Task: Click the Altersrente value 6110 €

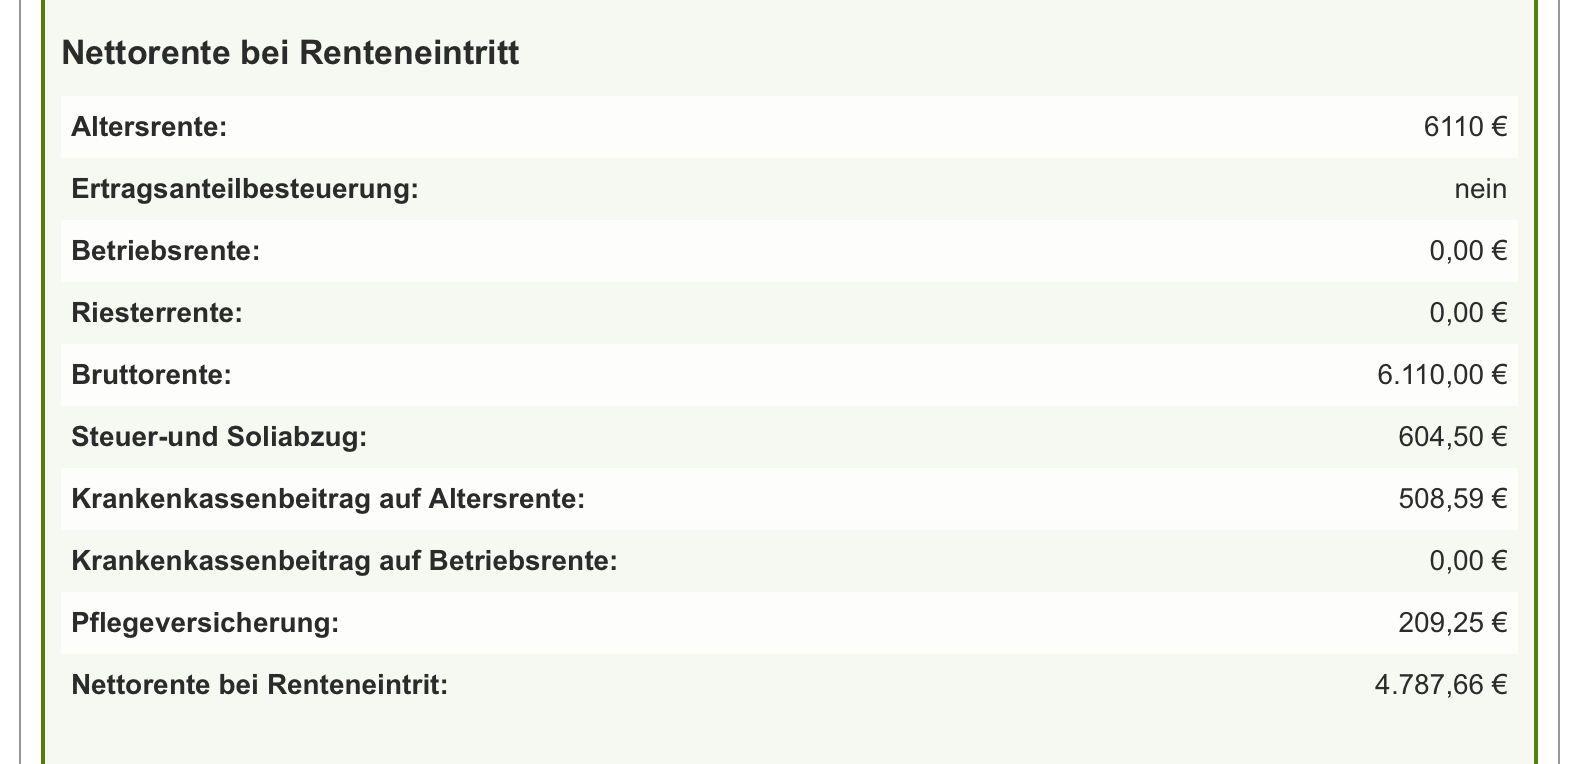Action: pyautogui.click(x=1465, y=127)
